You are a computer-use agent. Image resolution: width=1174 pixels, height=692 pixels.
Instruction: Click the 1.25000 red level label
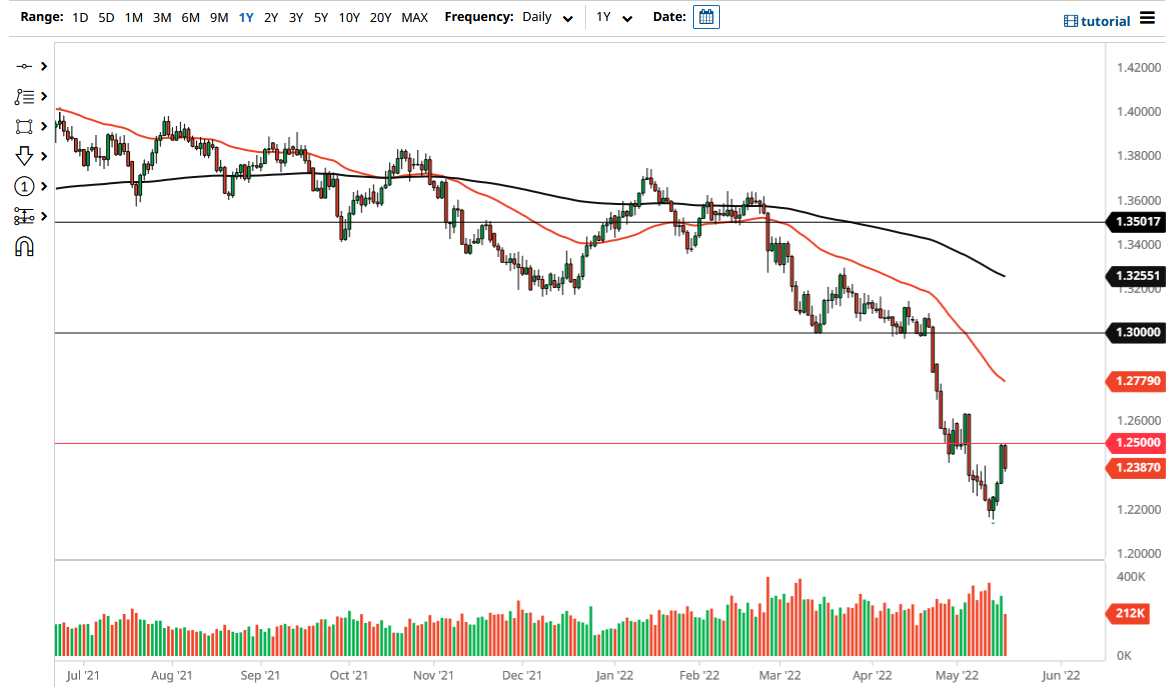pos(1135,443)
